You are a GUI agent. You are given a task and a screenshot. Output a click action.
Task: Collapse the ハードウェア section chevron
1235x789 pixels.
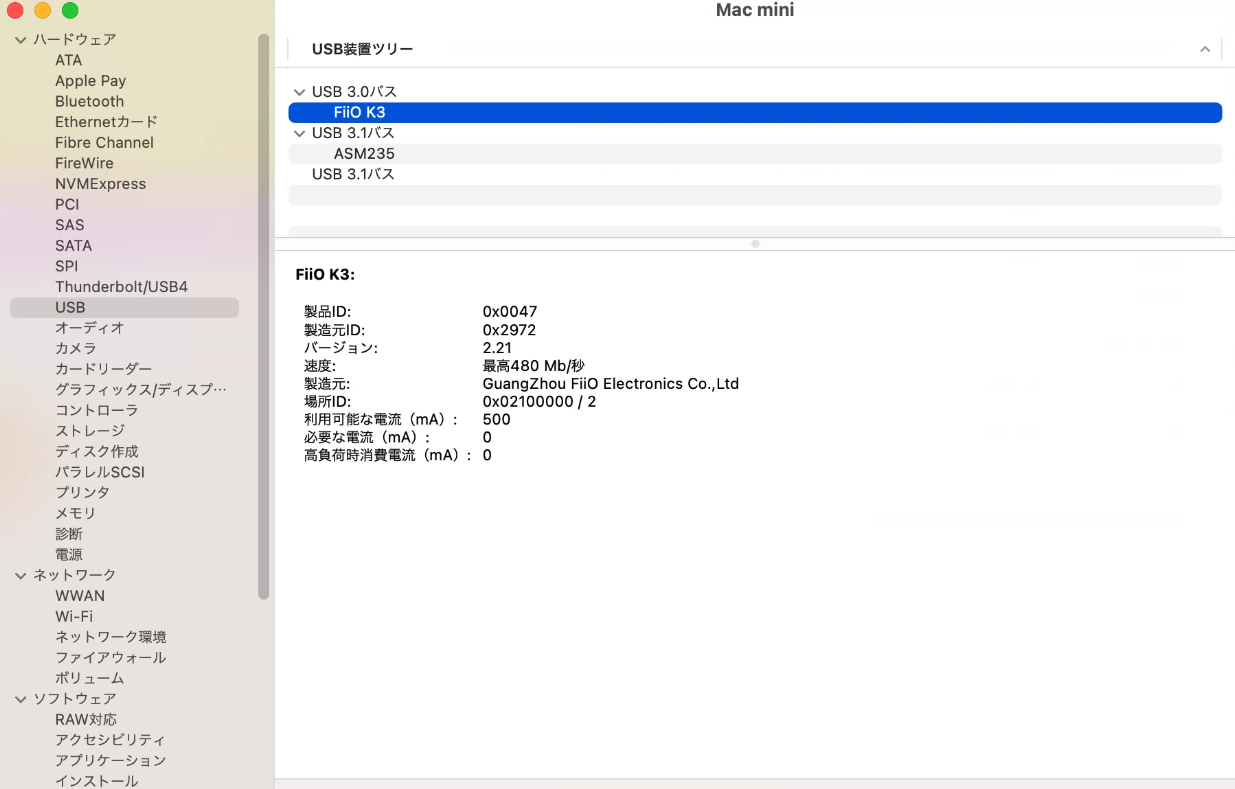pyautogui.click(x=20, y=40)
